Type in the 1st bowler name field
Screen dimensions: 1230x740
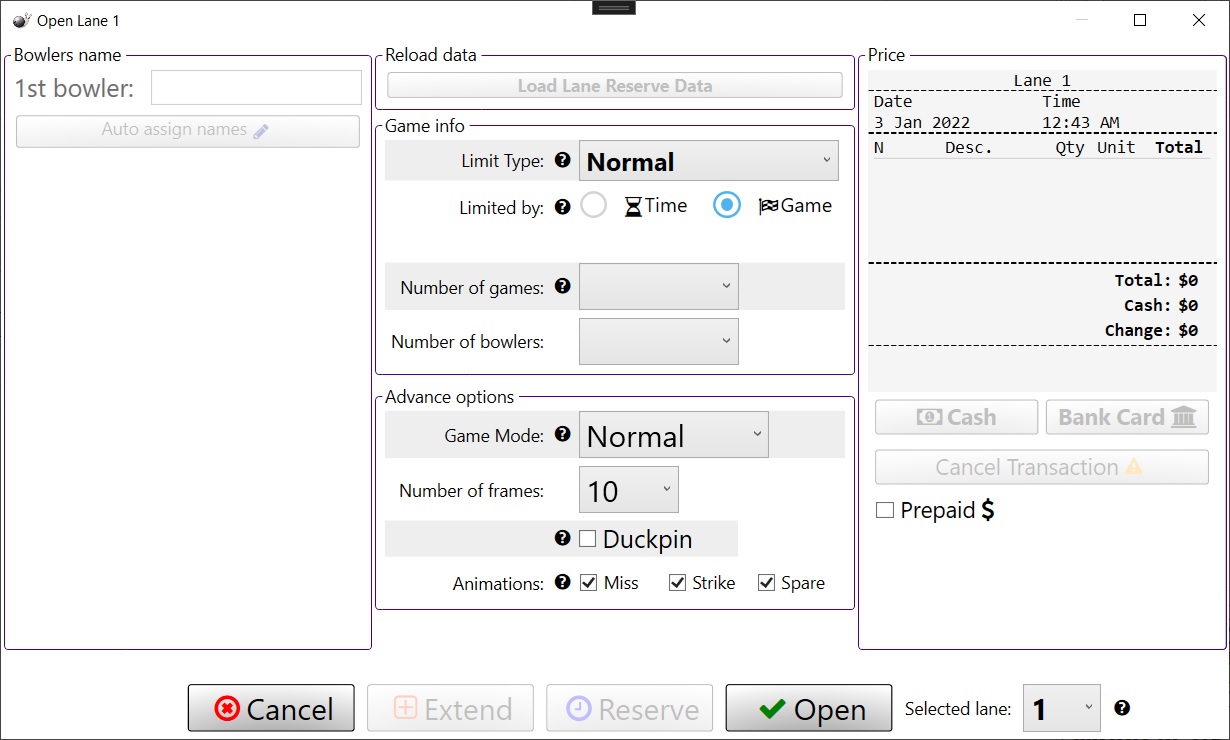(x=256, y=88)
